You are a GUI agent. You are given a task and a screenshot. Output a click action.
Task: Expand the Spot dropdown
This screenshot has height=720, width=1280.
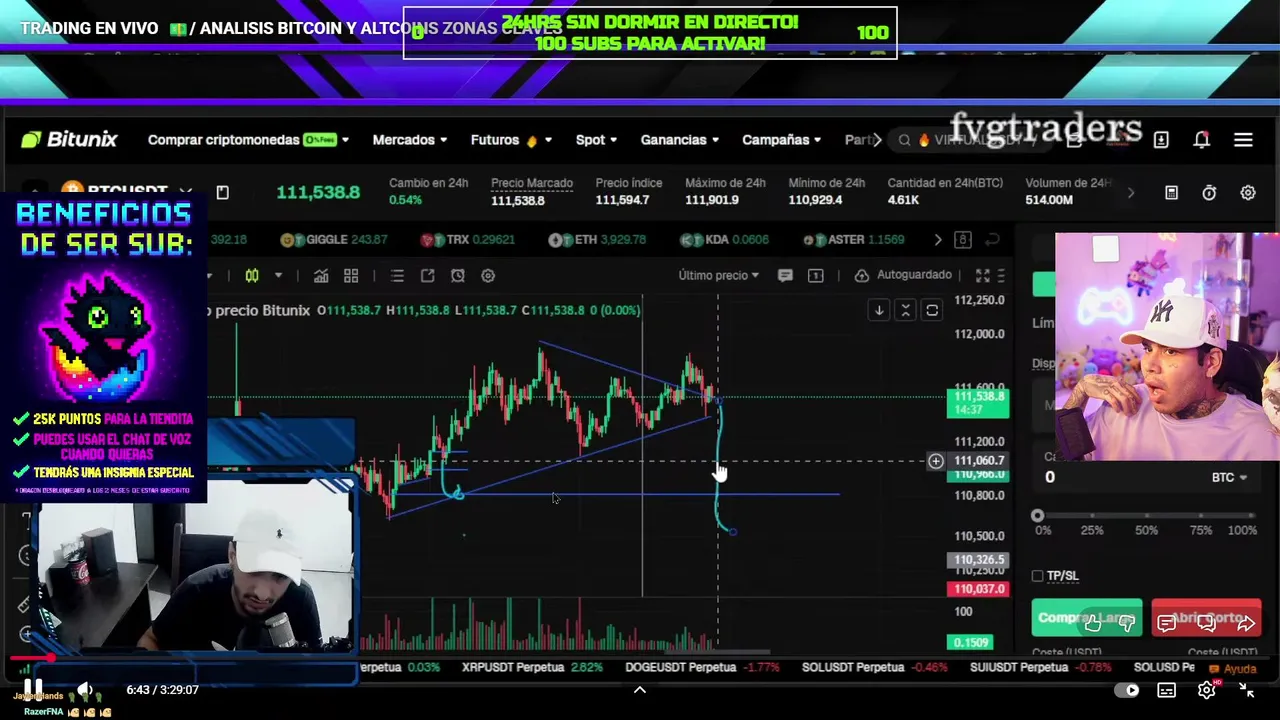(x=596, y=140)
